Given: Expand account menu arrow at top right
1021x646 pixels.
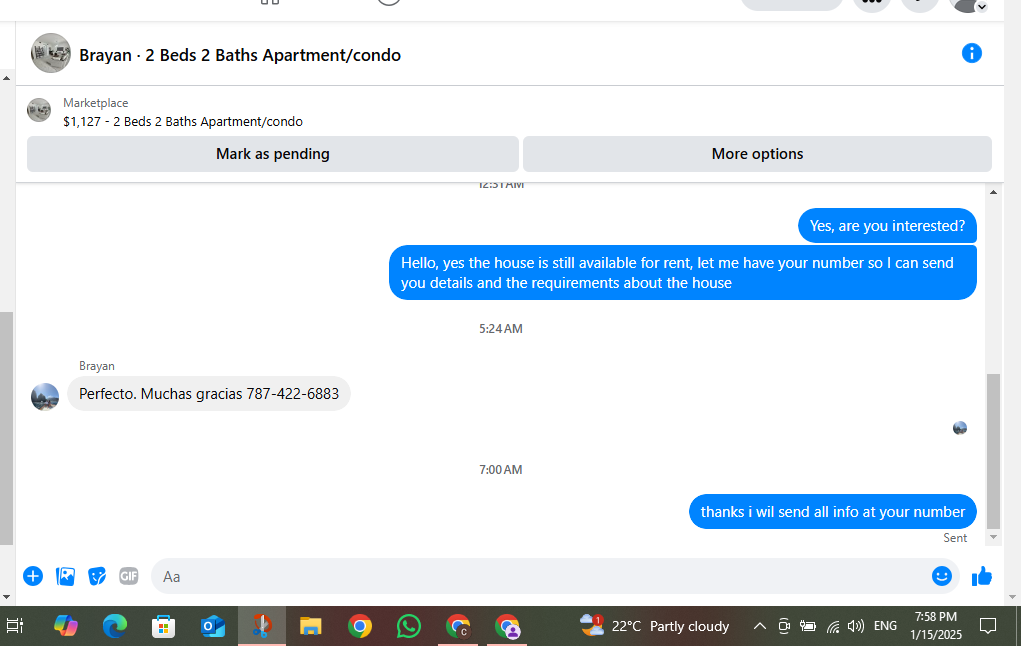Looking at the screenshot, I should pyautogui.click(x=982, y=7).
